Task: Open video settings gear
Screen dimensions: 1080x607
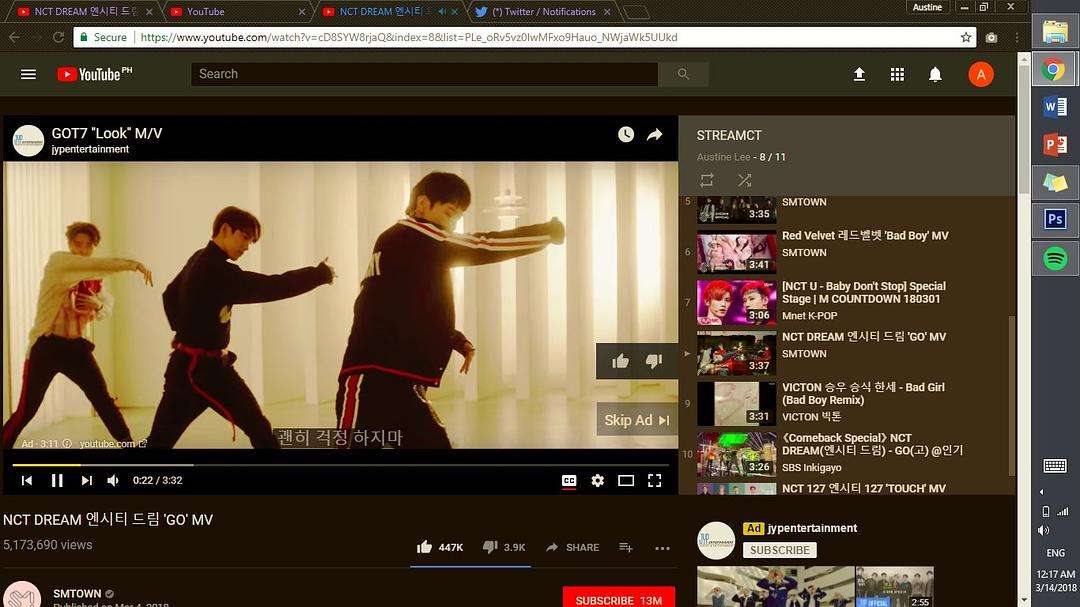Action: click(597, 480)
